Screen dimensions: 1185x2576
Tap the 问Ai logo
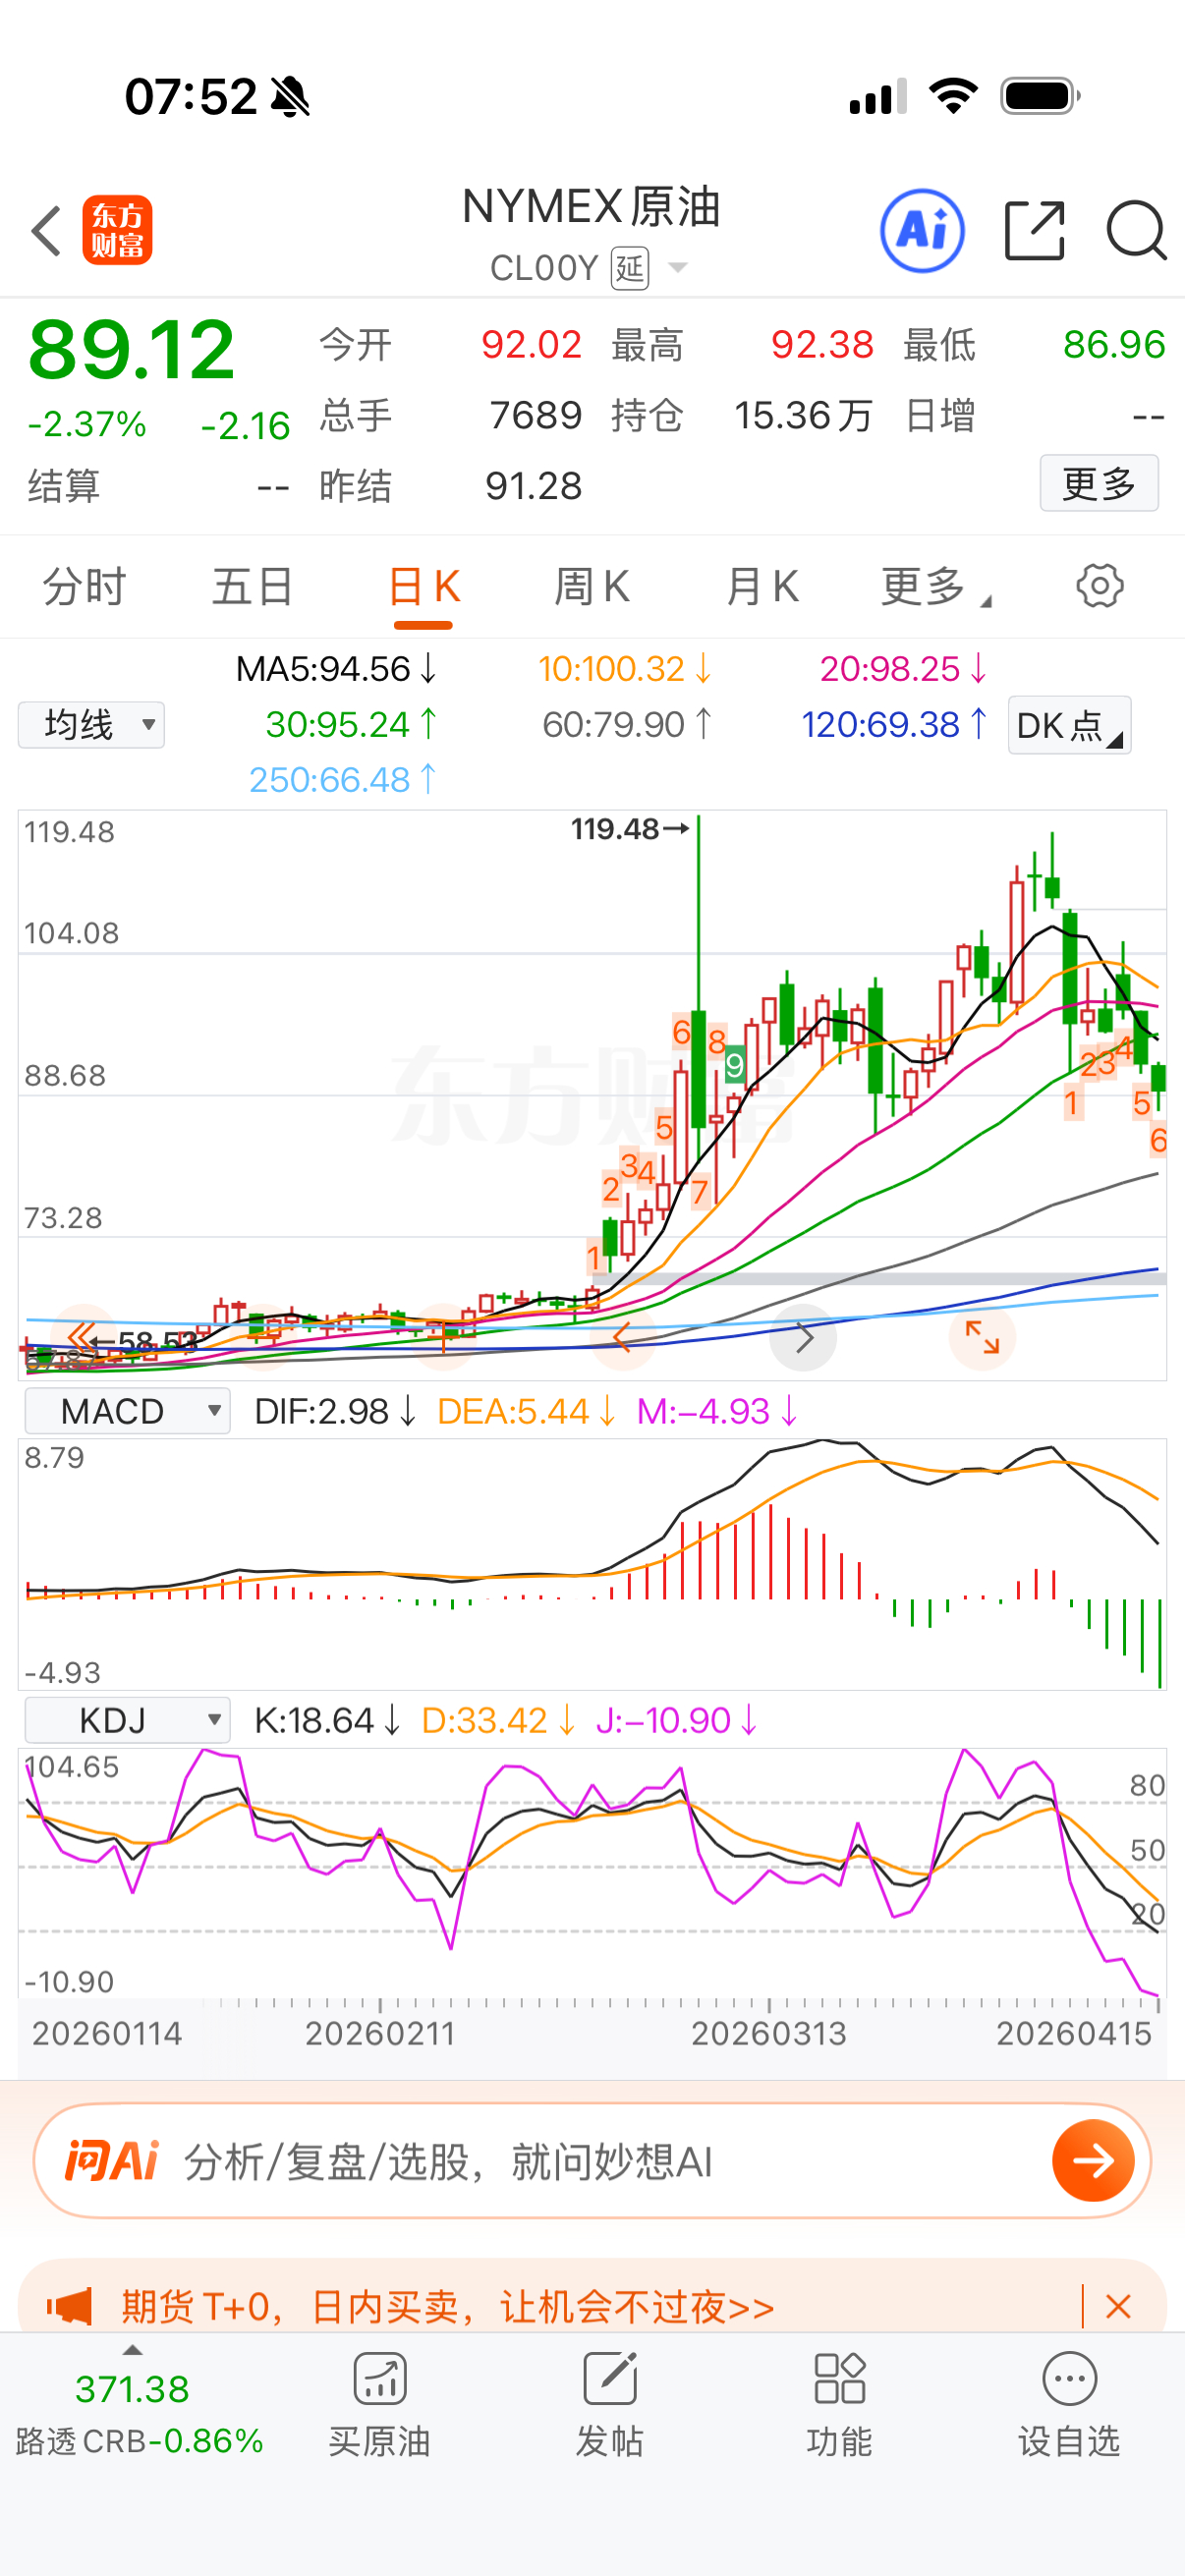click(x=112, y=2160)
